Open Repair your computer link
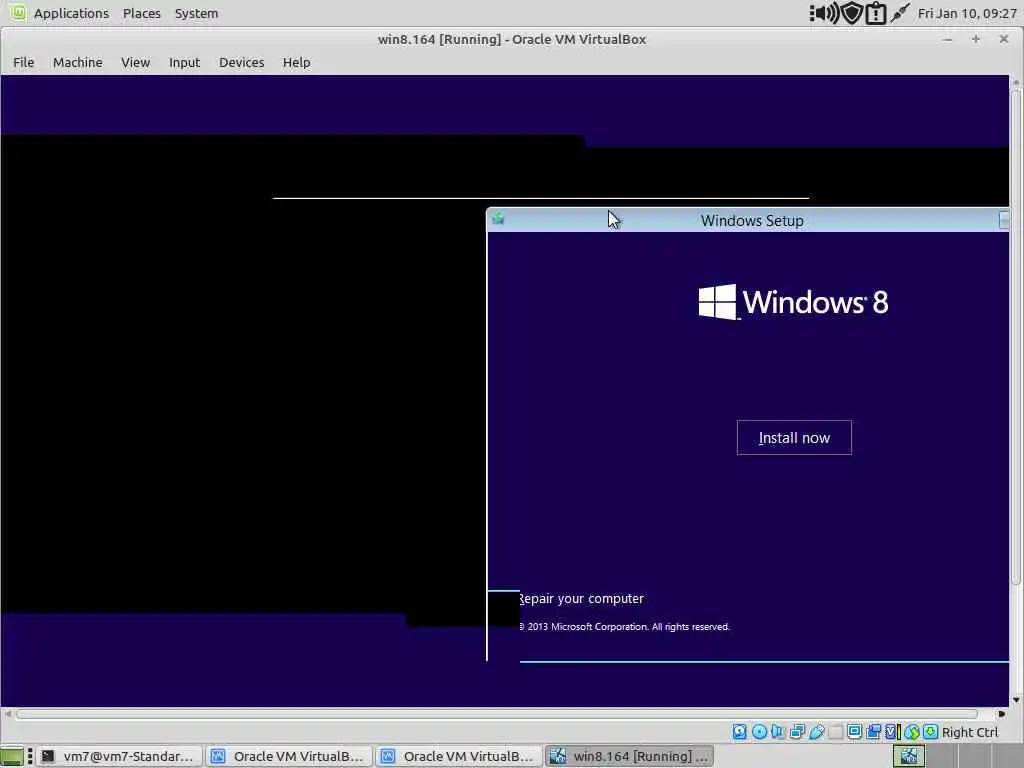 (x=581, y=599)
